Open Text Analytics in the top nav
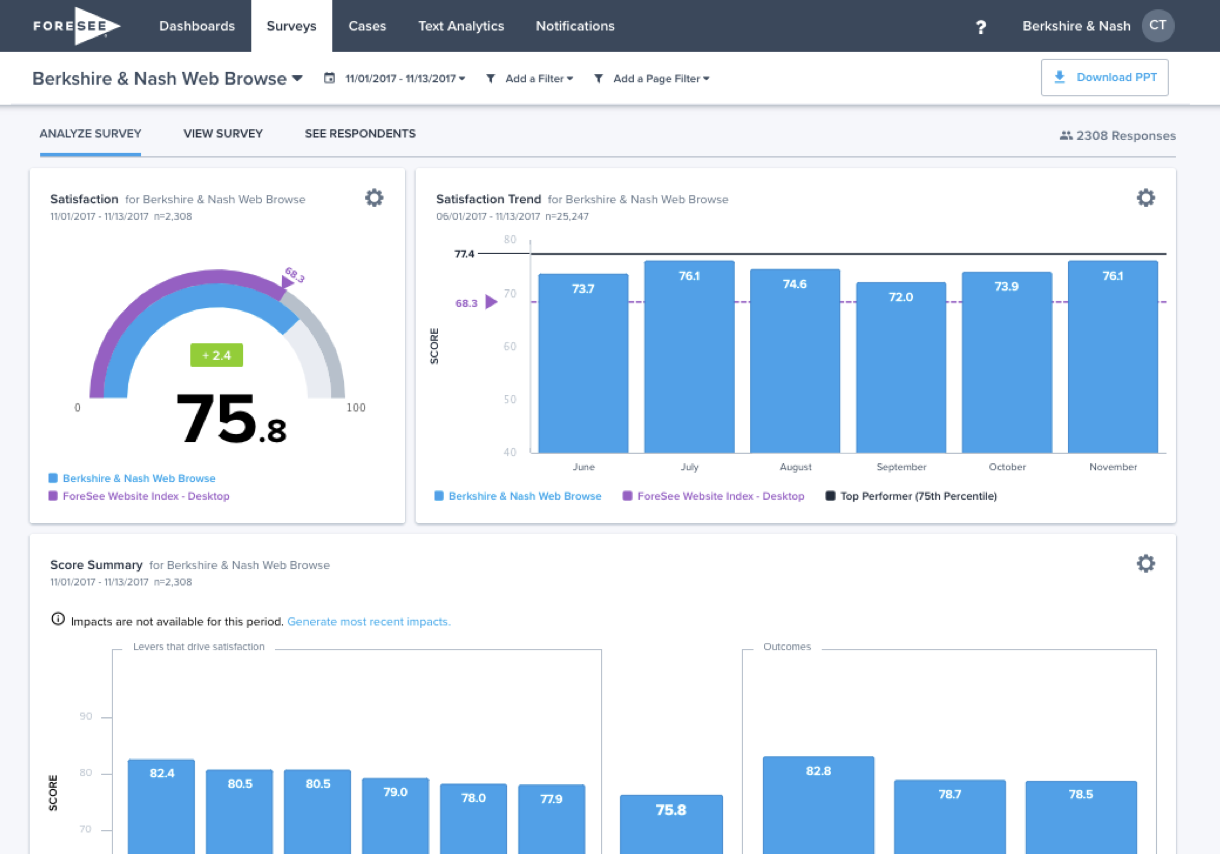Screen dimensions: 1220x854 [461, 26]
